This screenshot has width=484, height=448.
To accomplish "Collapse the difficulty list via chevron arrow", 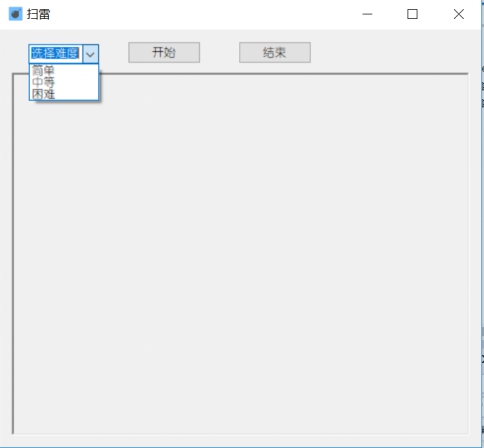I will pyautogui.click(x=90, y=54).
